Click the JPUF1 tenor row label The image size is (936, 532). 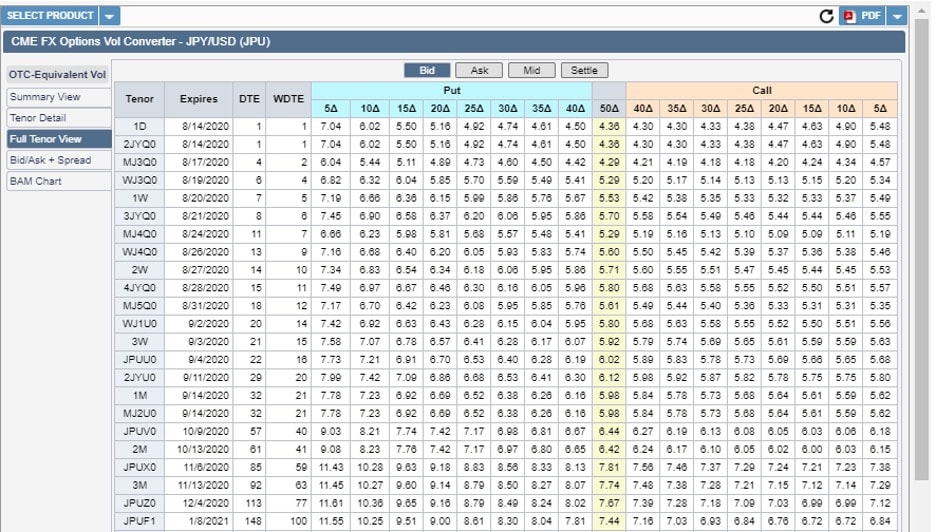140,522
